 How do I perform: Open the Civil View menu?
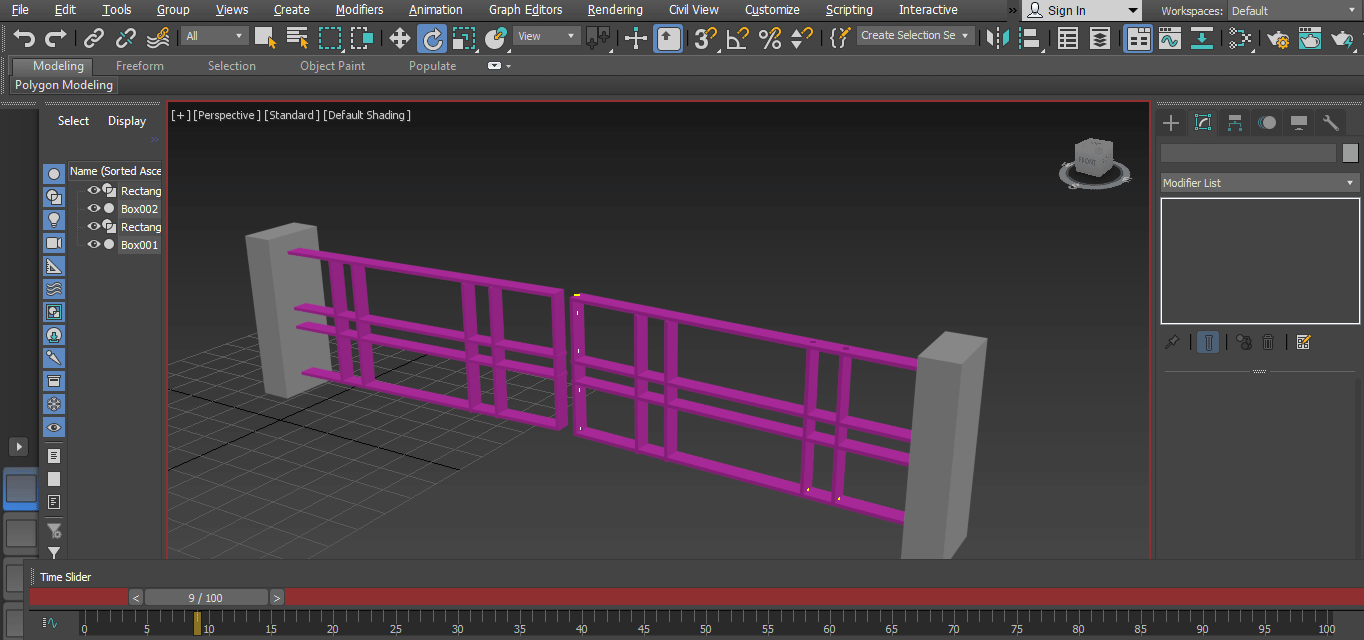coord(694,10)
